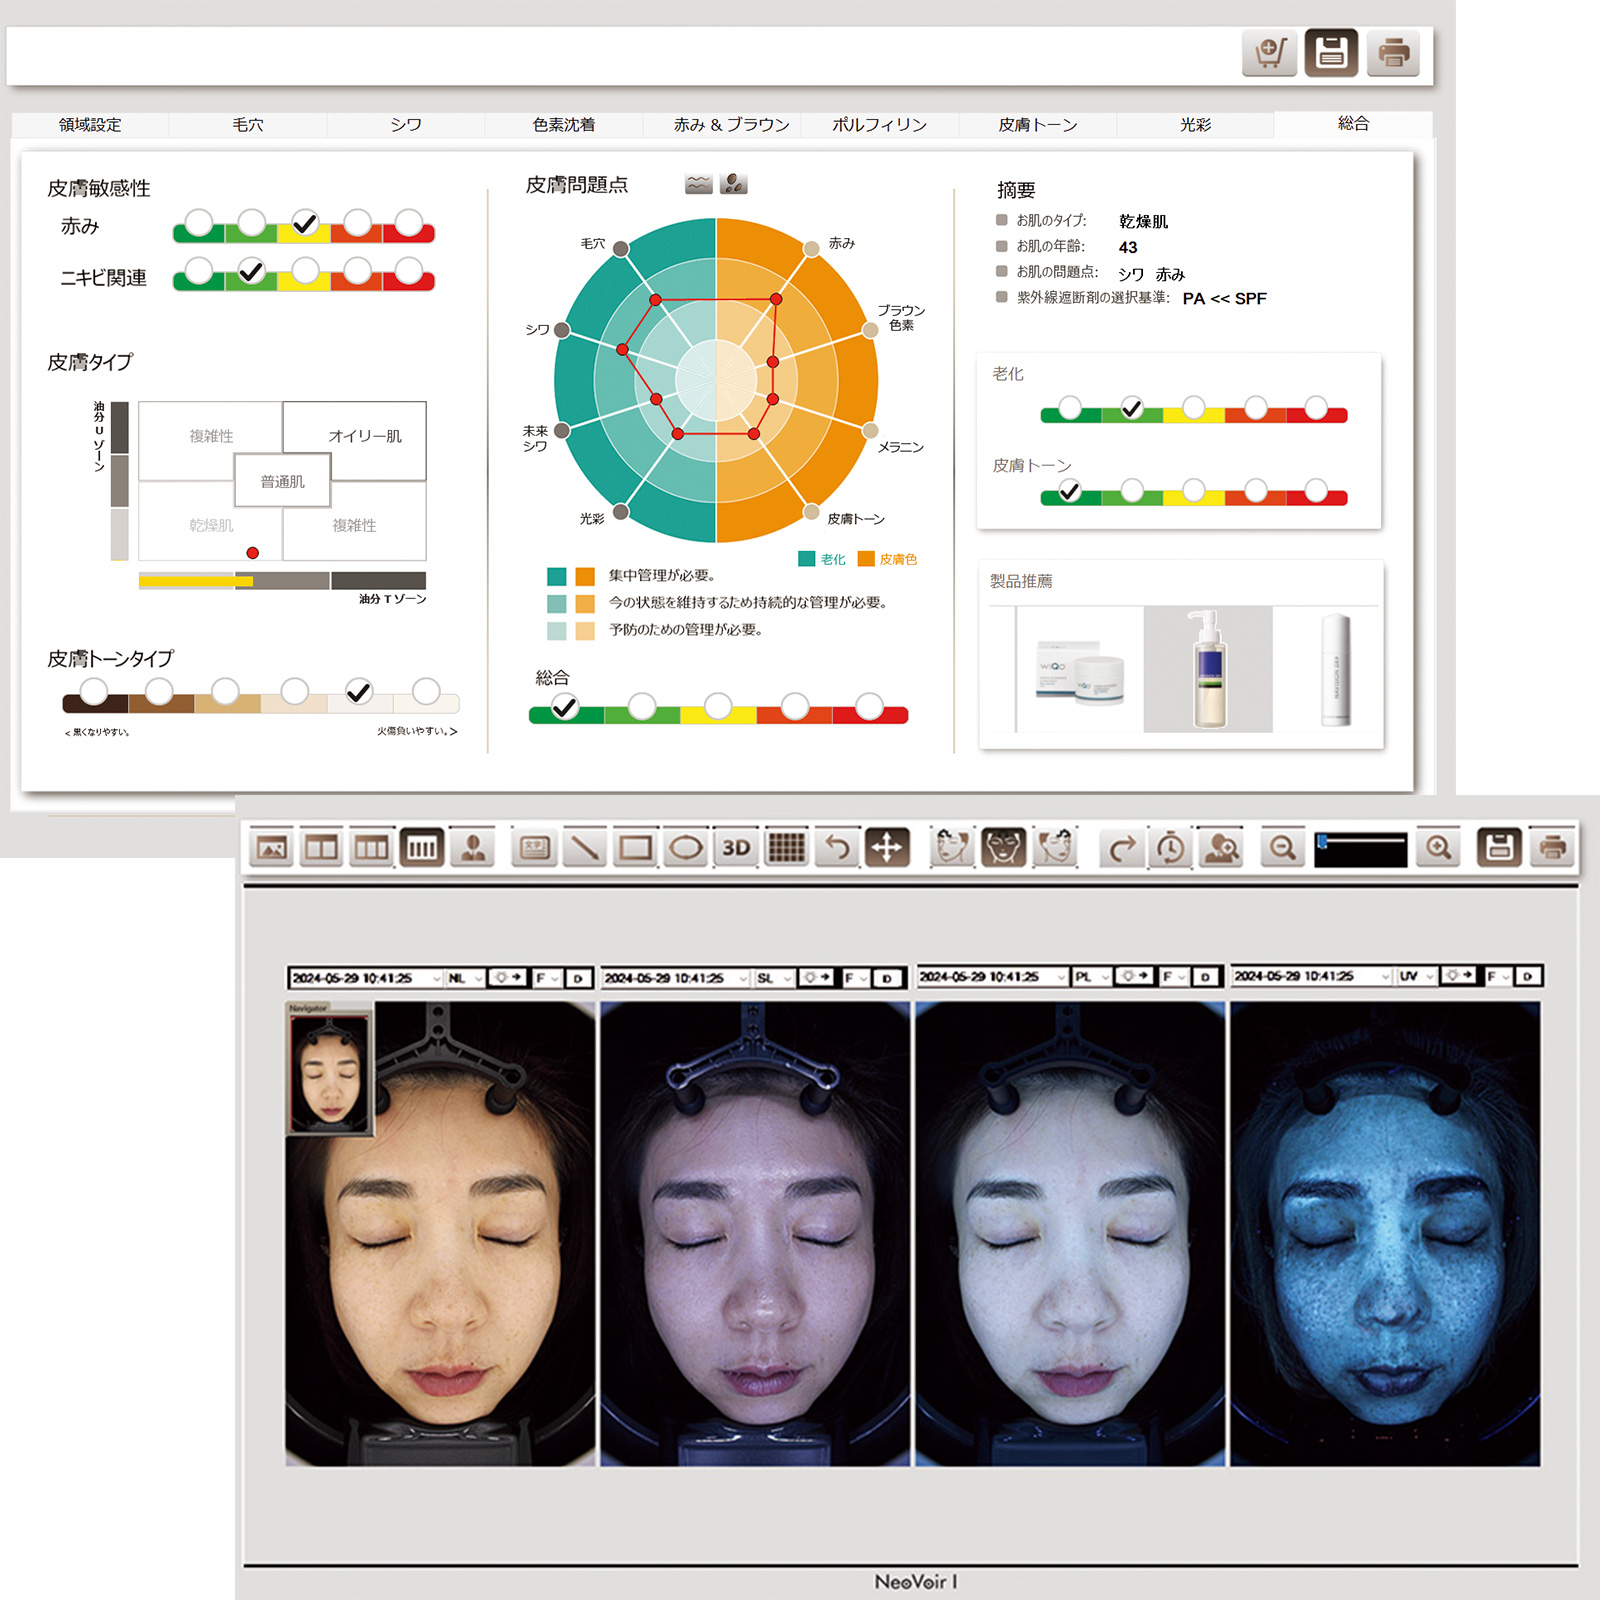Select the middle radio on 総合 scale
This screenshot has height=1600, width=1600.
(x=718, y=706)
